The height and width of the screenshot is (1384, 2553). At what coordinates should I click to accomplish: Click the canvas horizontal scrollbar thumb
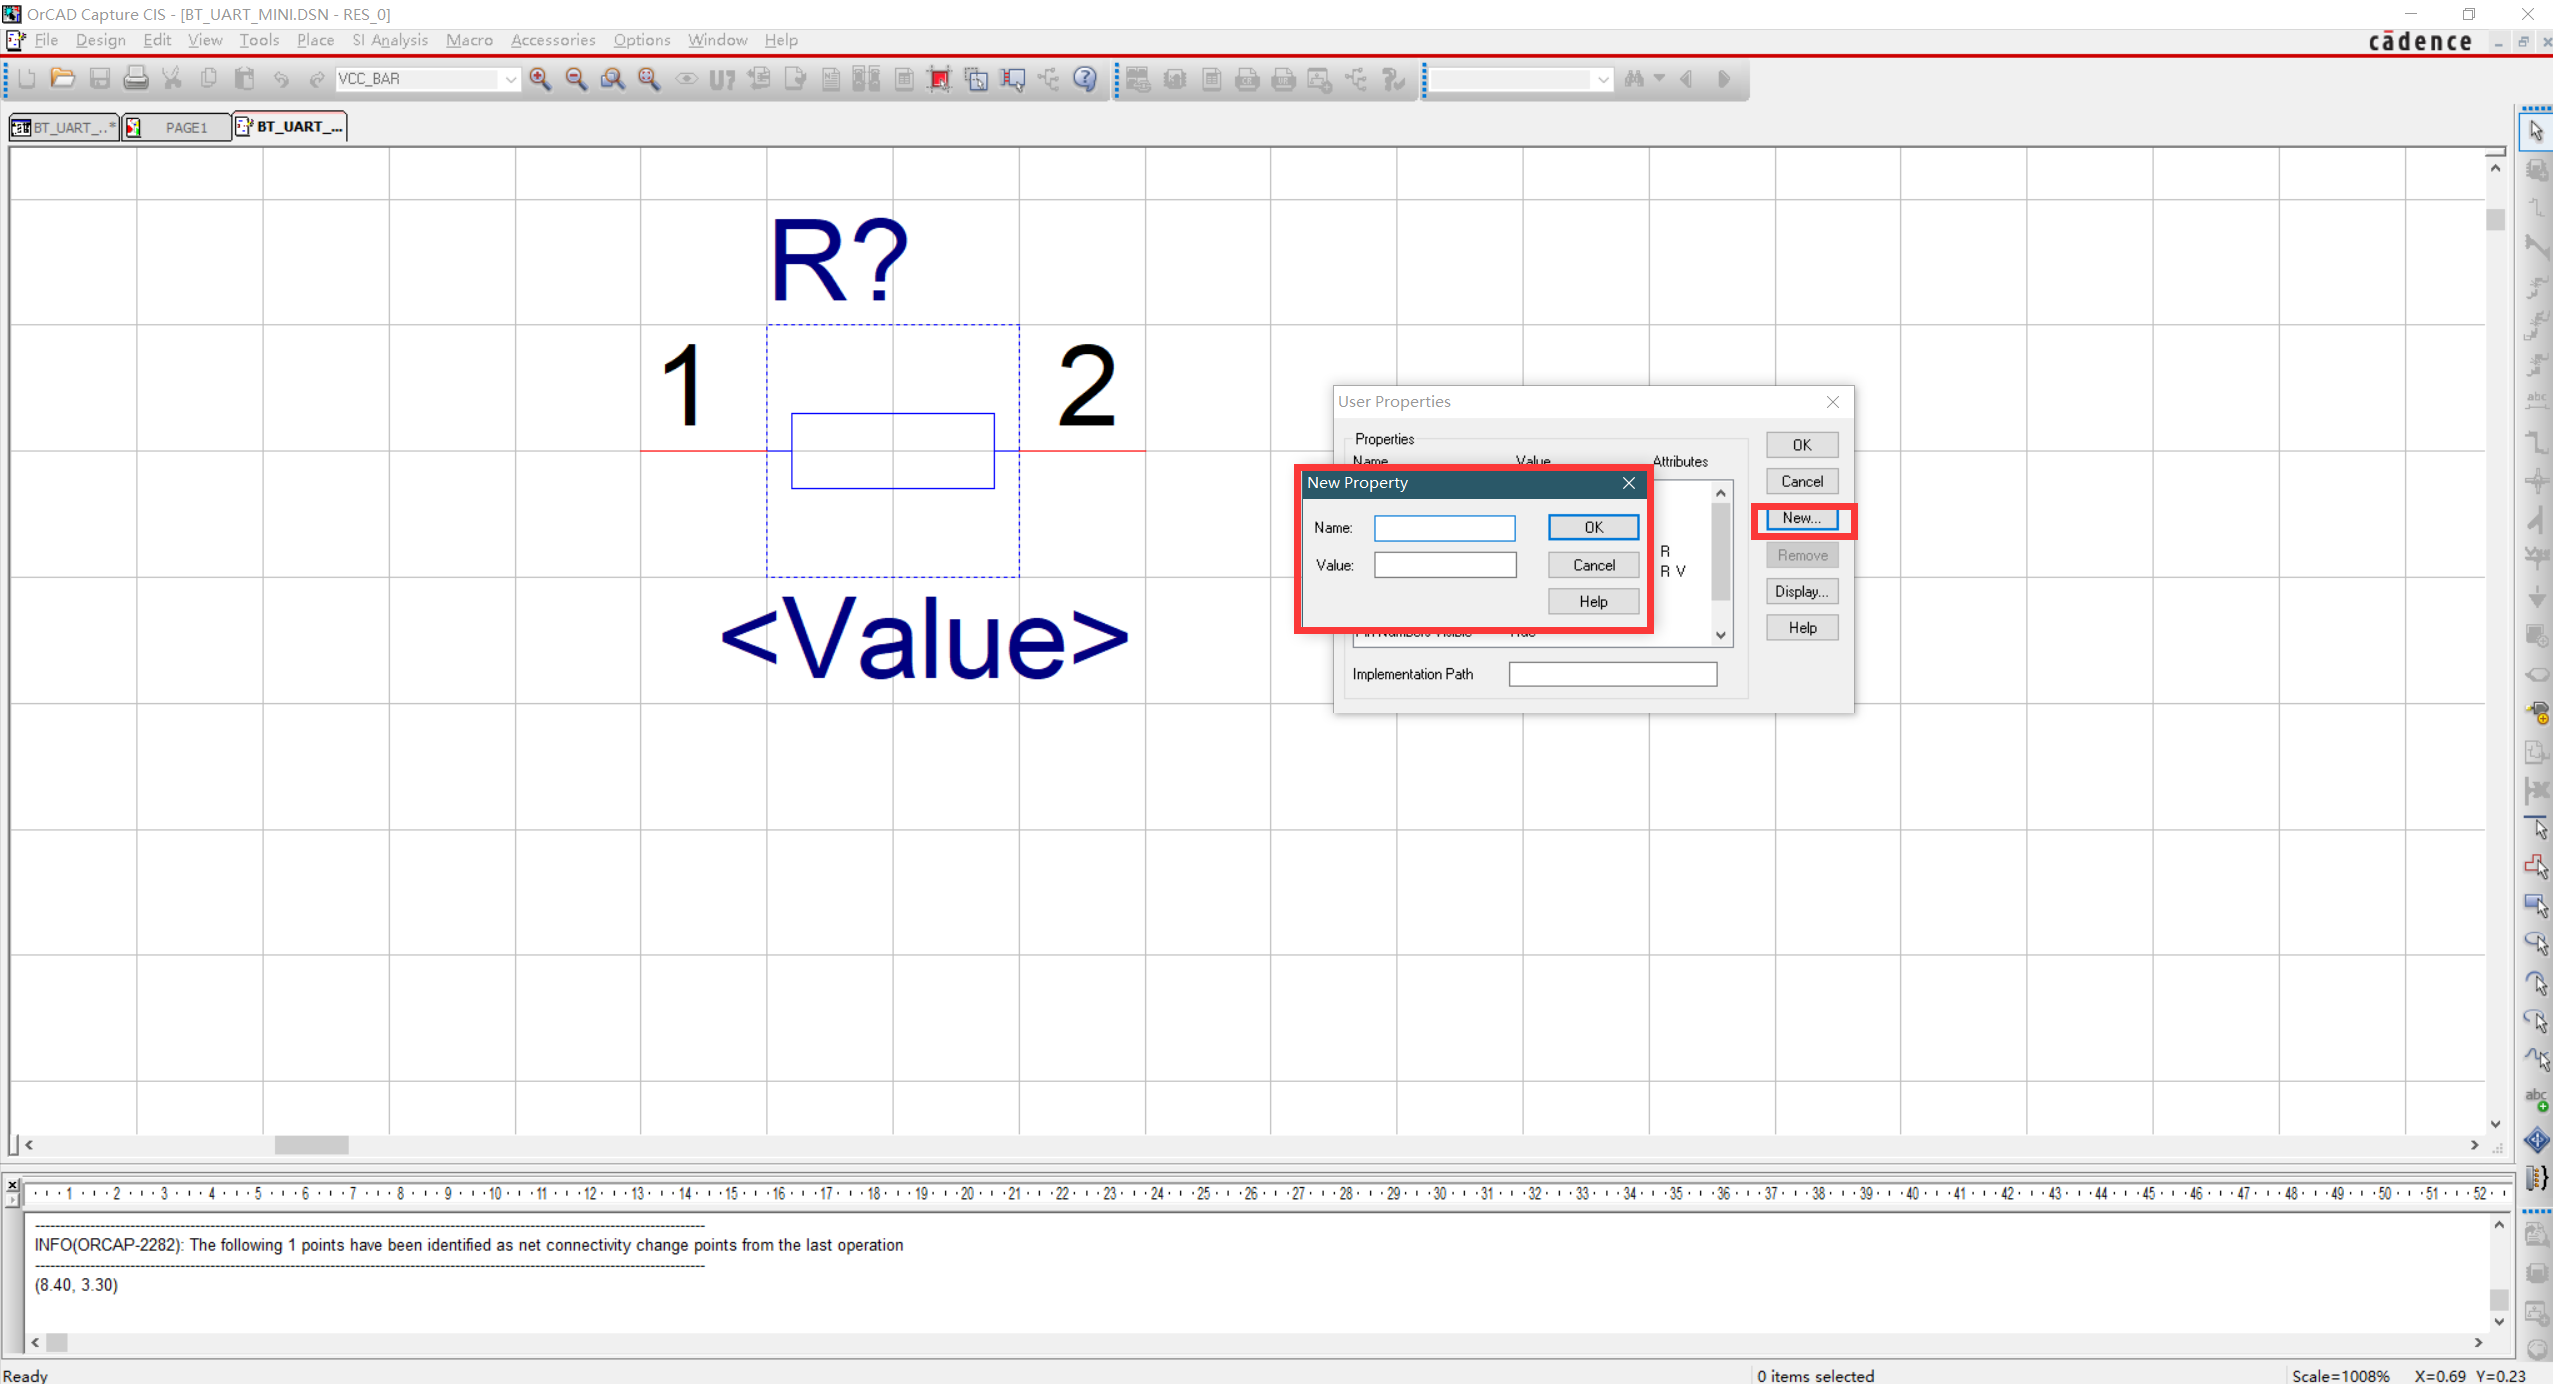point(311,1145)
